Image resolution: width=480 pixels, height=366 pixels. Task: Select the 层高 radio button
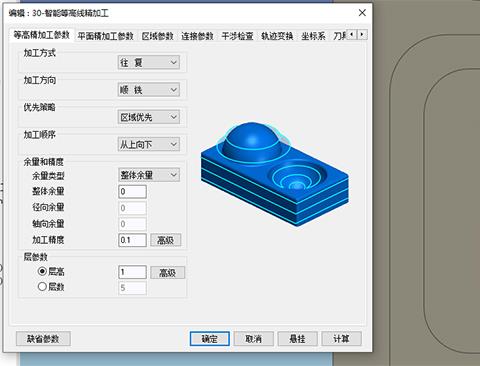(x=42, y=271)
